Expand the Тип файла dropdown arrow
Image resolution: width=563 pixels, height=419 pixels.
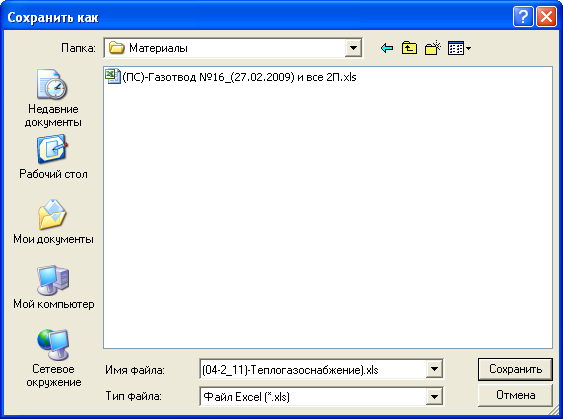434,397
